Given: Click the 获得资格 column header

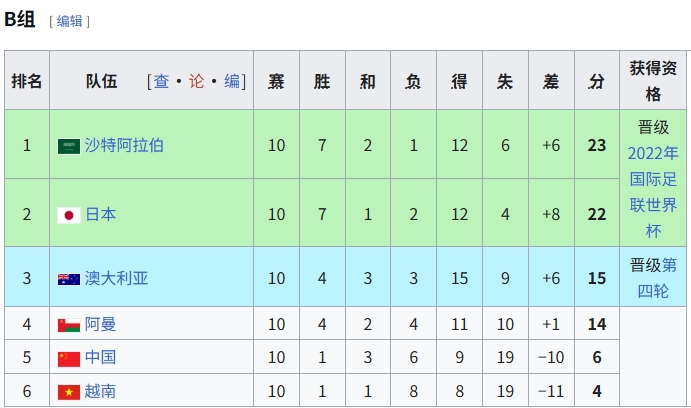Looking at the screenshot, I should tap(653, 80).
